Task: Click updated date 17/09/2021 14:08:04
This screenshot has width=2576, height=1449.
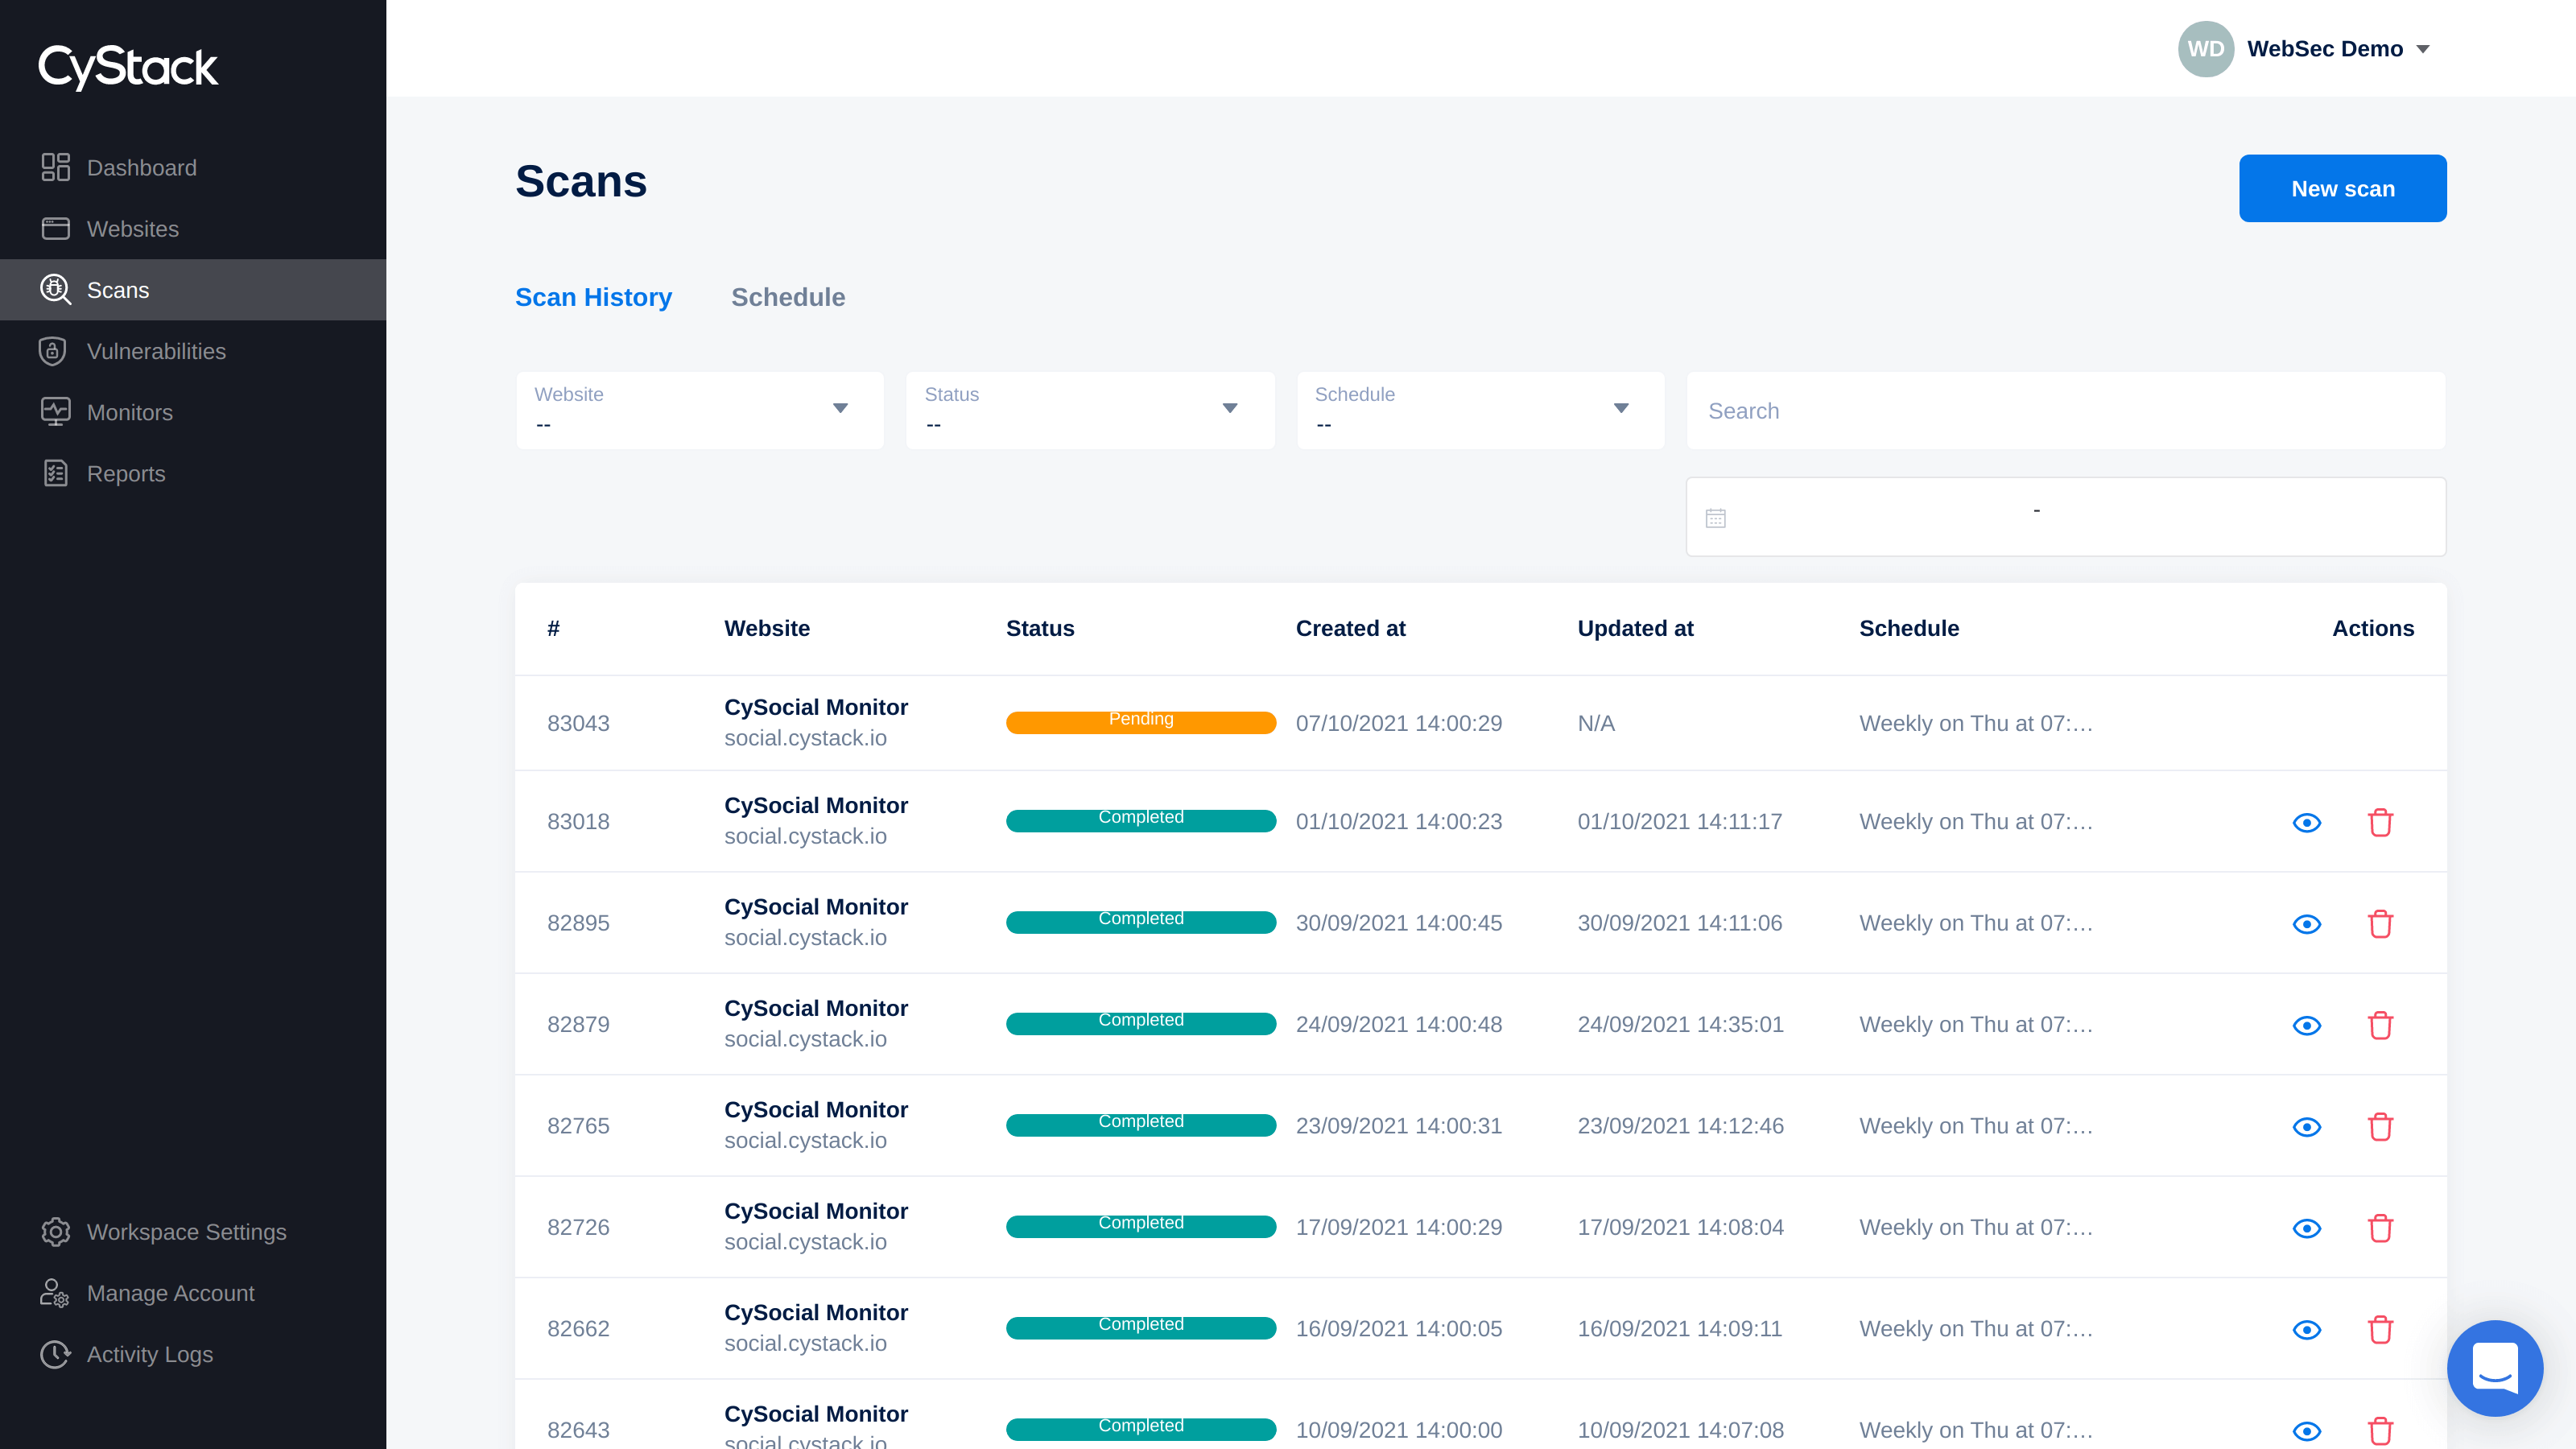Action: (x=1680, y=1227)
